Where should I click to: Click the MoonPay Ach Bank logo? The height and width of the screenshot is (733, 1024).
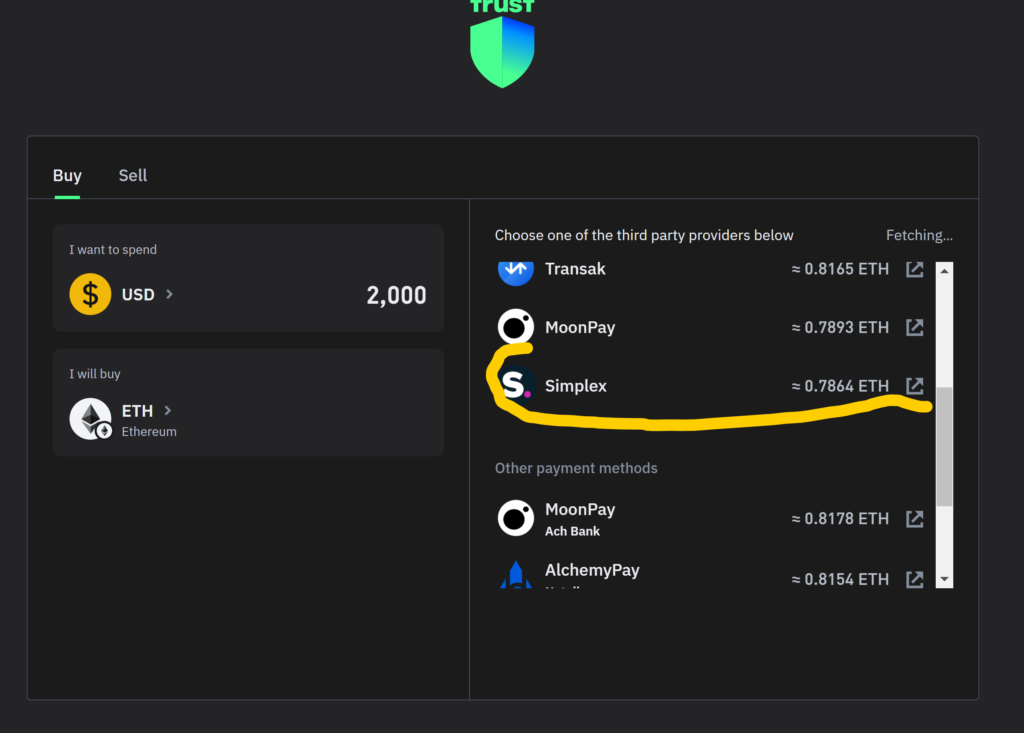516,518
